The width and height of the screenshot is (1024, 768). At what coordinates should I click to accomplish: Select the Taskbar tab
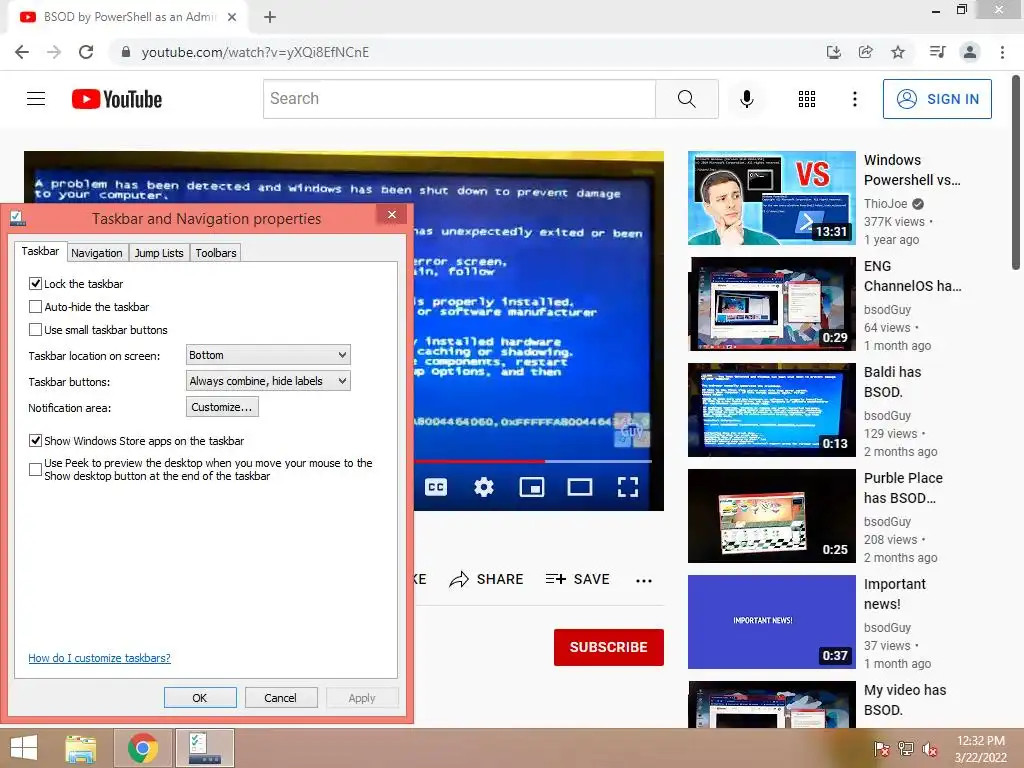click(x=40, y=251)
